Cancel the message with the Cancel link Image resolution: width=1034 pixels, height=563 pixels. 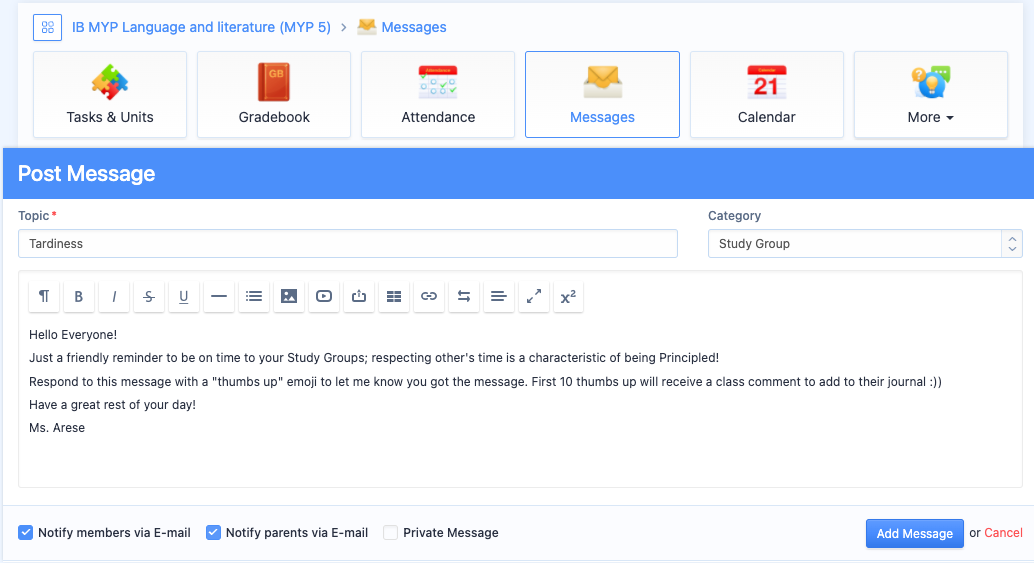click(x=1003, y=533)
